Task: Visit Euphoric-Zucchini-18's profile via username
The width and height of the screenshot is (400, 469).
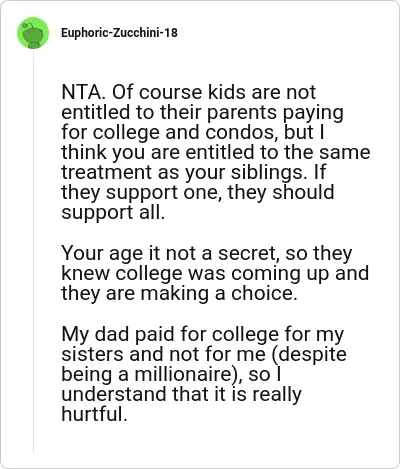Action: point(119,33)
